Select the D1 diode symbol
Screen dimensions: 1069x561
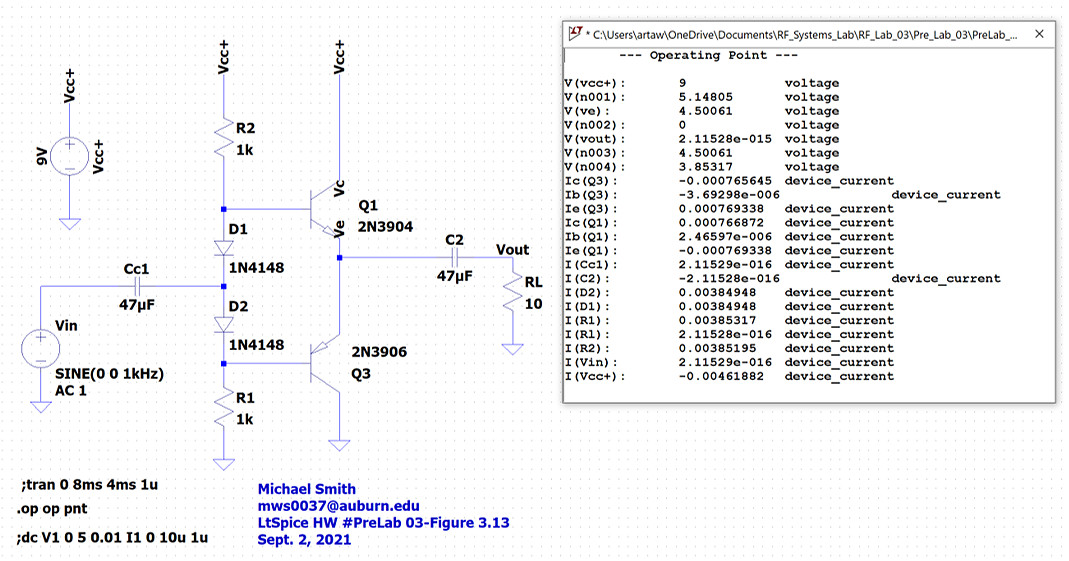[224, 248]
